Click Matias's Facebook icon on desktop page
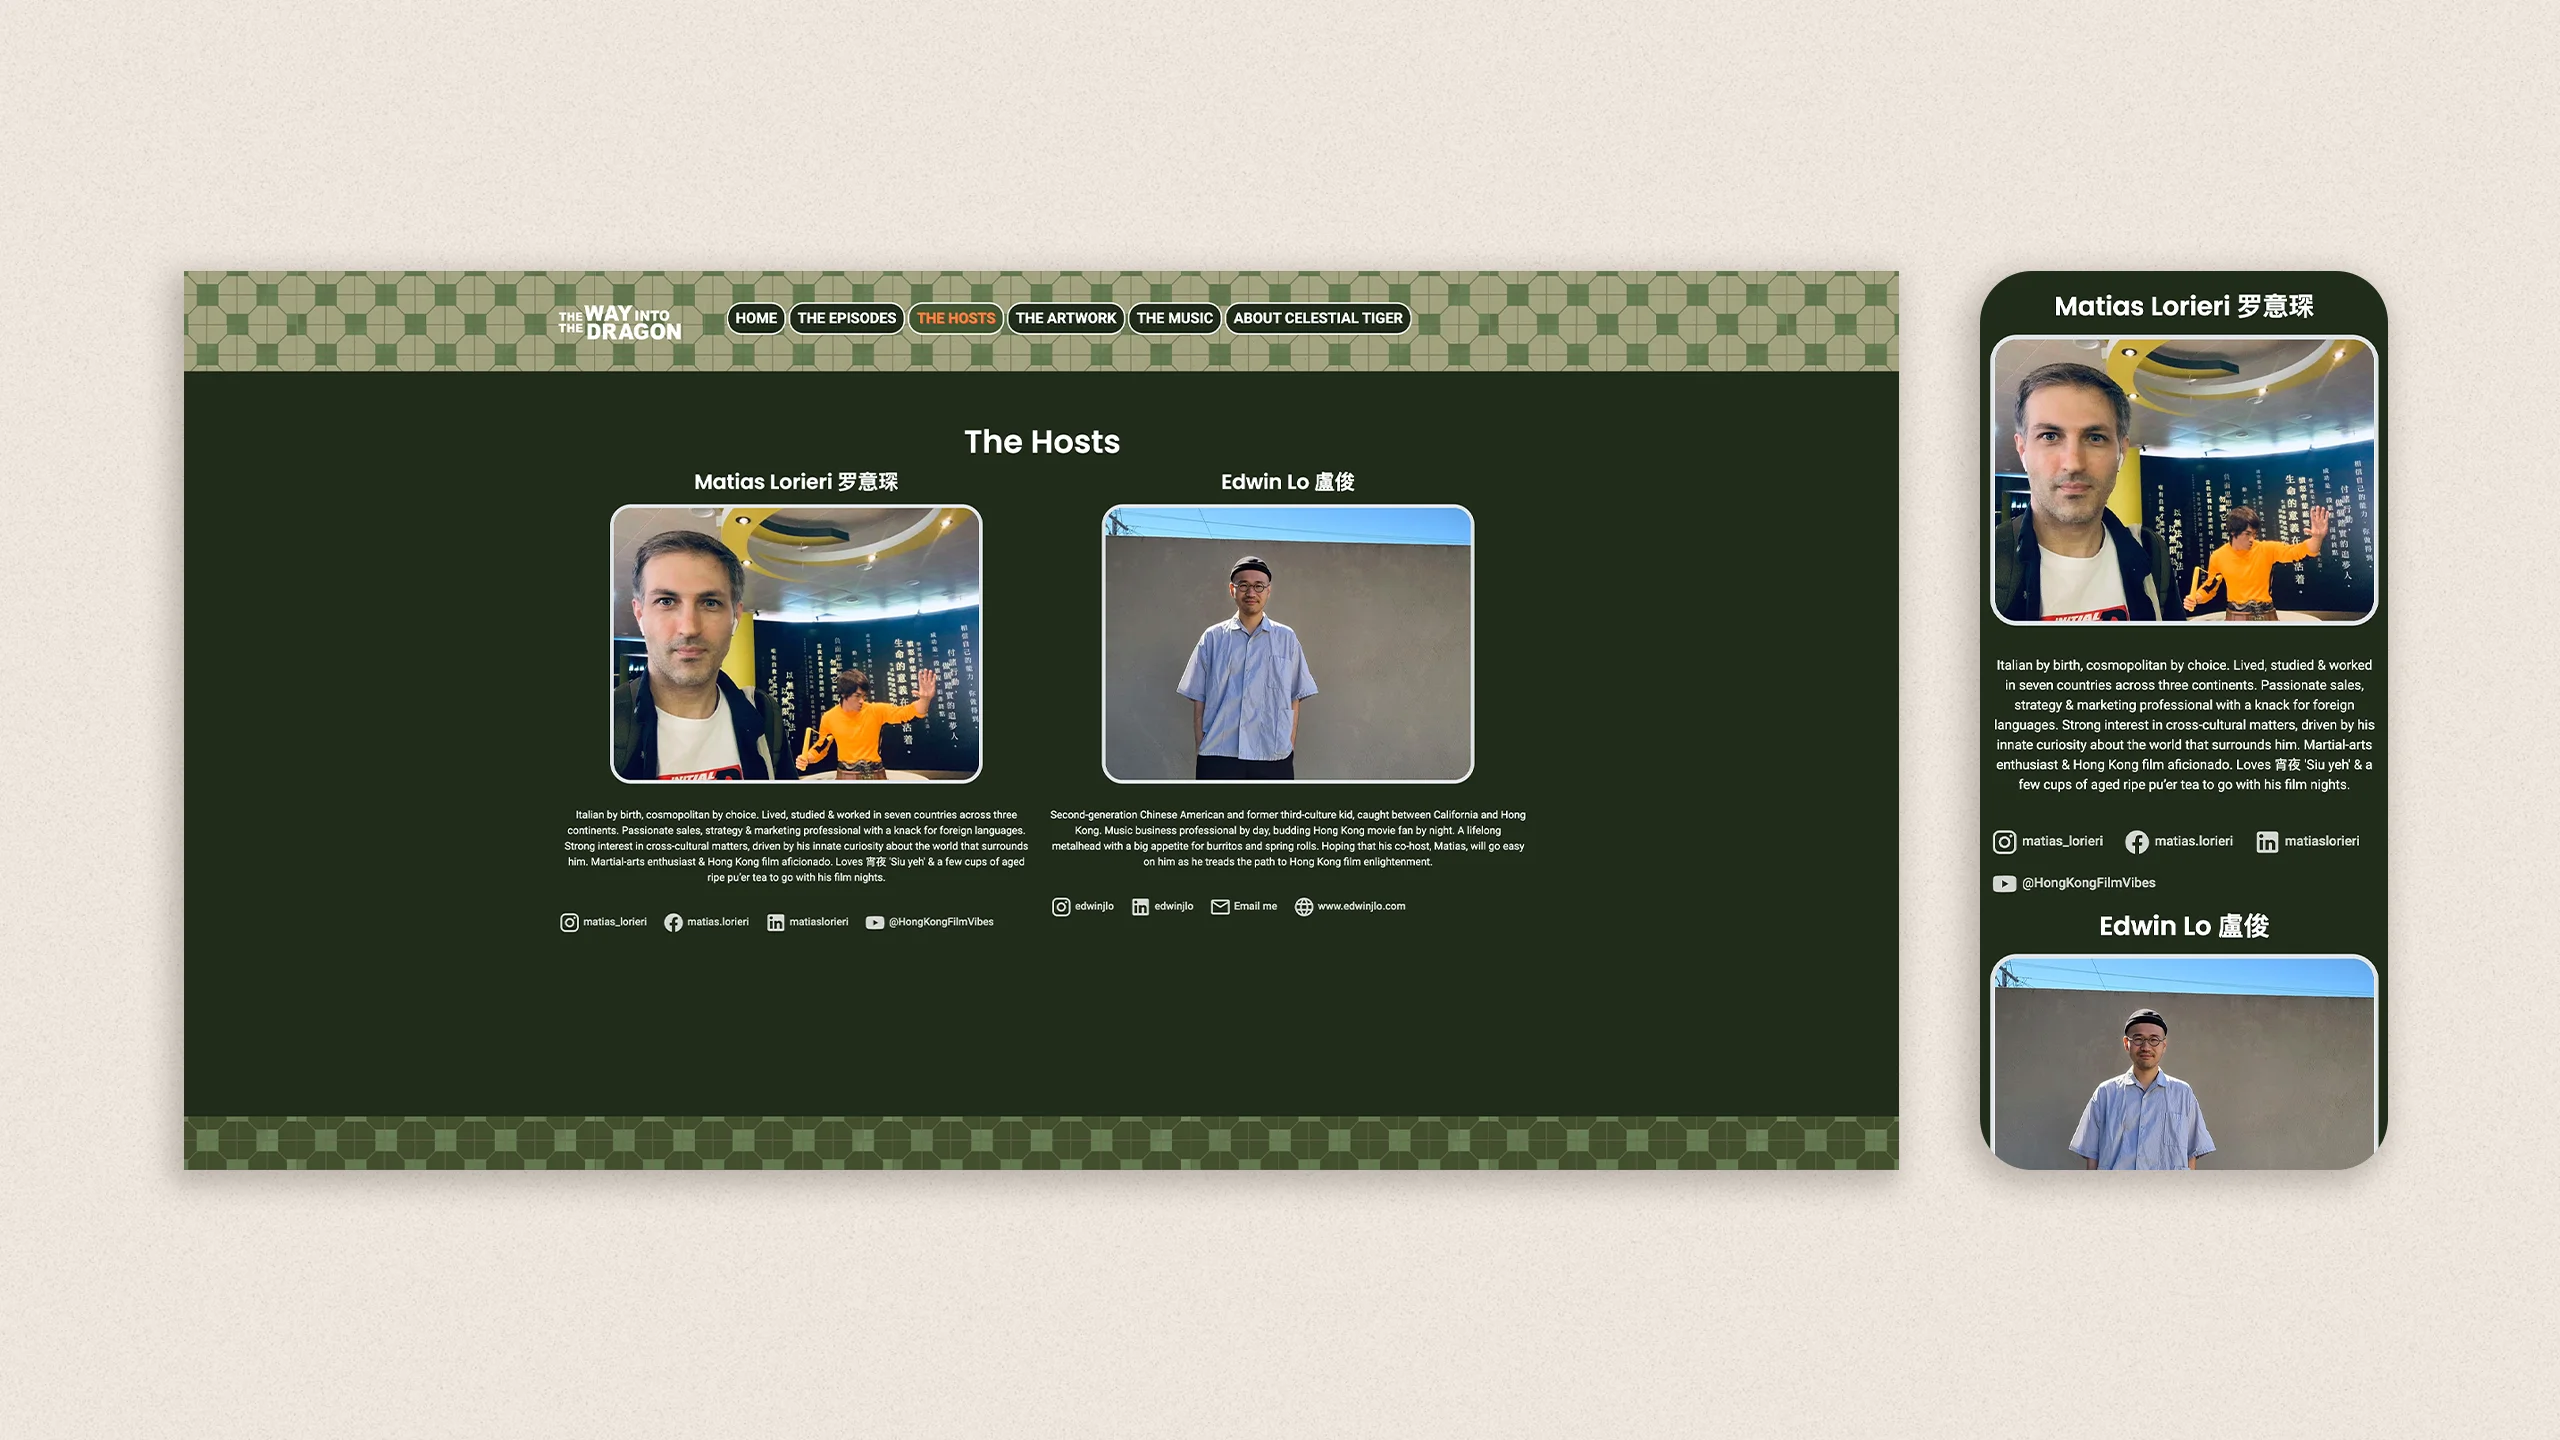This screenshot has height=1440, width=2560. tap(673, 922)
